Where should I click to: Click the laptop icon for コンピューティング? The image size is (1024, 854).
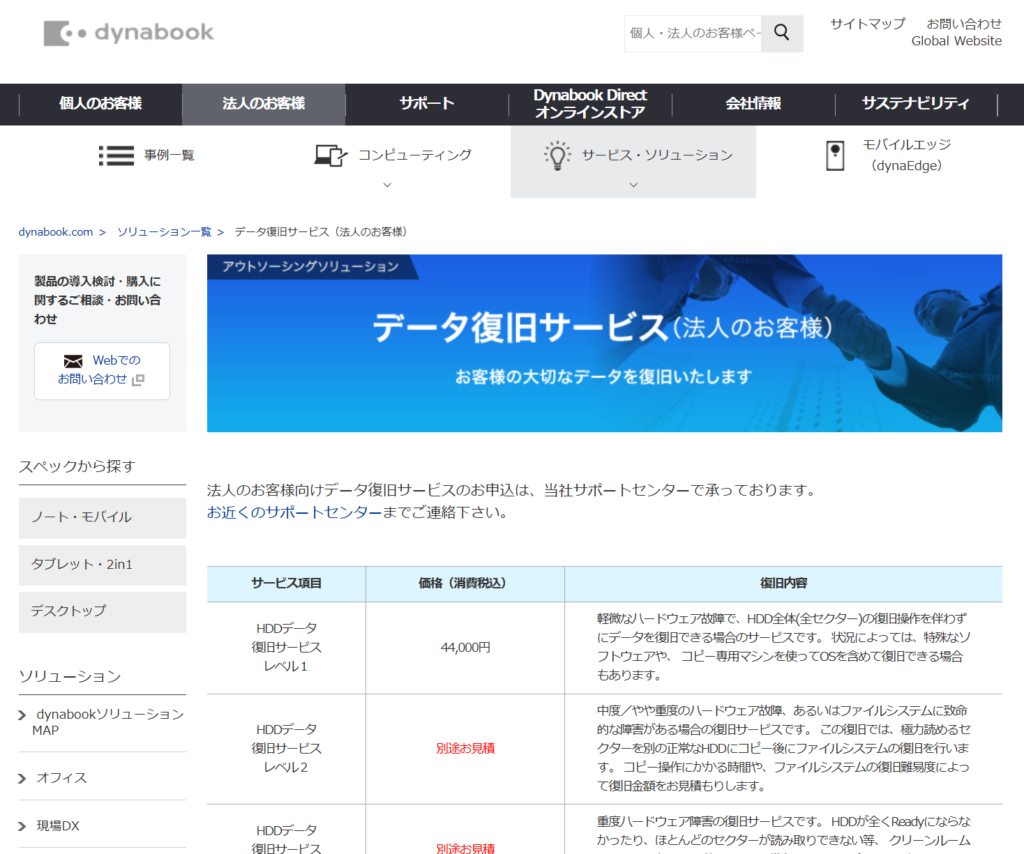[x=330, y=155]
